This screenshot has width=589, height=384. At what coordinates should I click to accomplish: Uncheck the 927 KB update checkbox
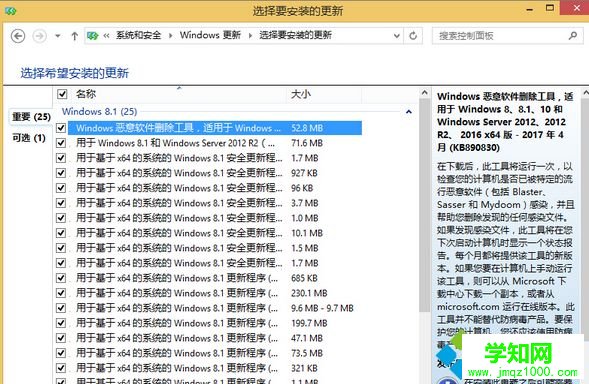point(61,173)
